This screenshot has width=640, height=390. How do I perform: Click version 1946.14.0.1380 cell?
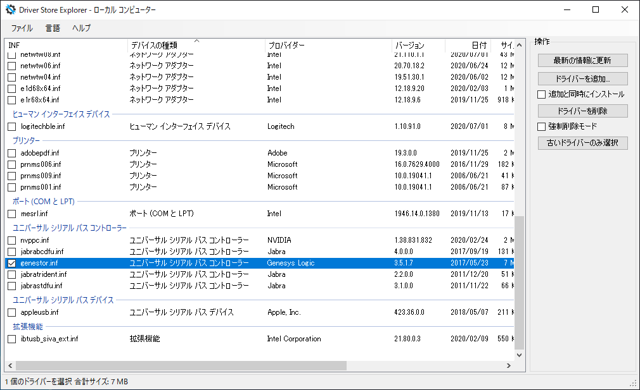click(x=417, y=214)
